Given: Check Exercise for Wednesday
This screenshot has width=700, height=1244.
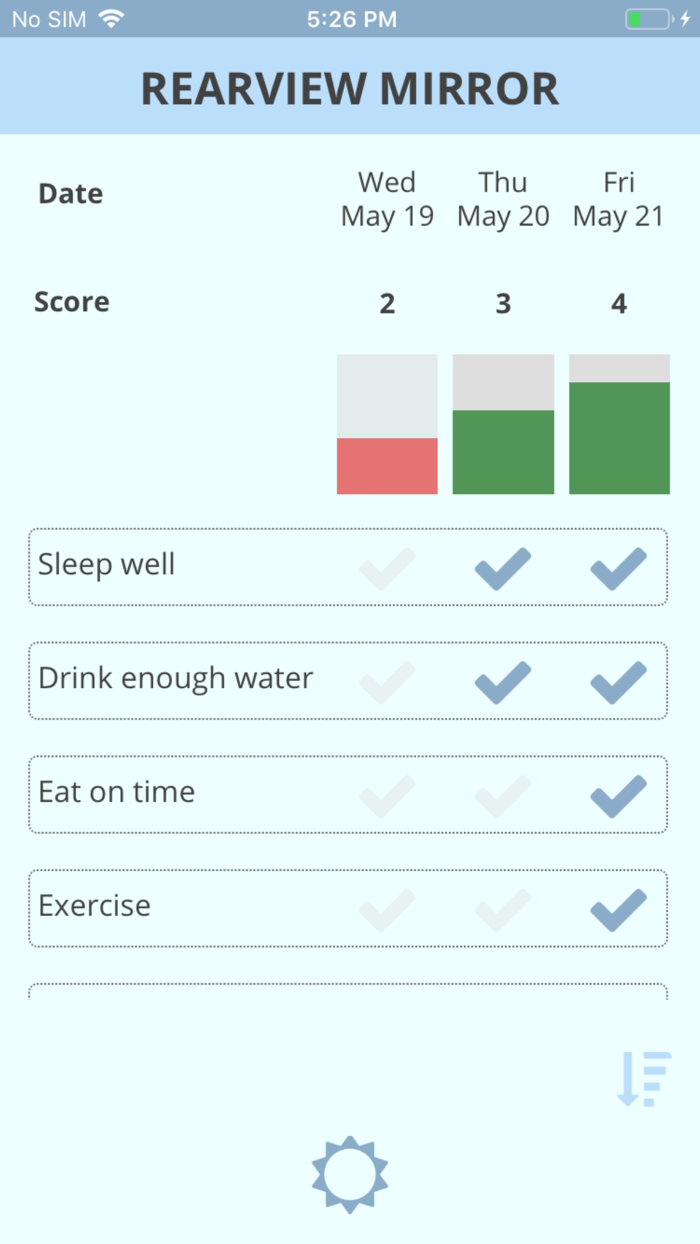Looking at the screenshot, I should 387,910.
